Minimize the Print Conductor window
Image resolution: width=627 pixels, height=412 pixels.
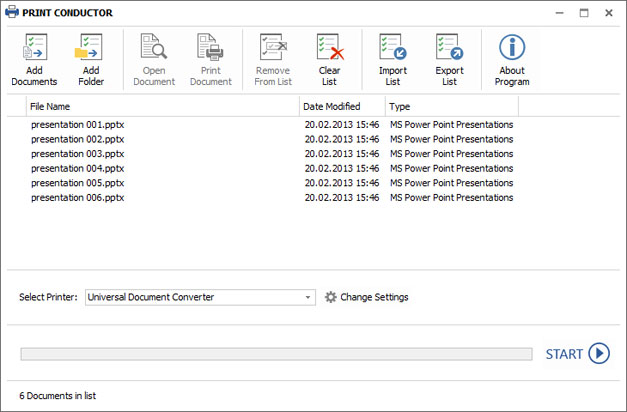(559, 13)
